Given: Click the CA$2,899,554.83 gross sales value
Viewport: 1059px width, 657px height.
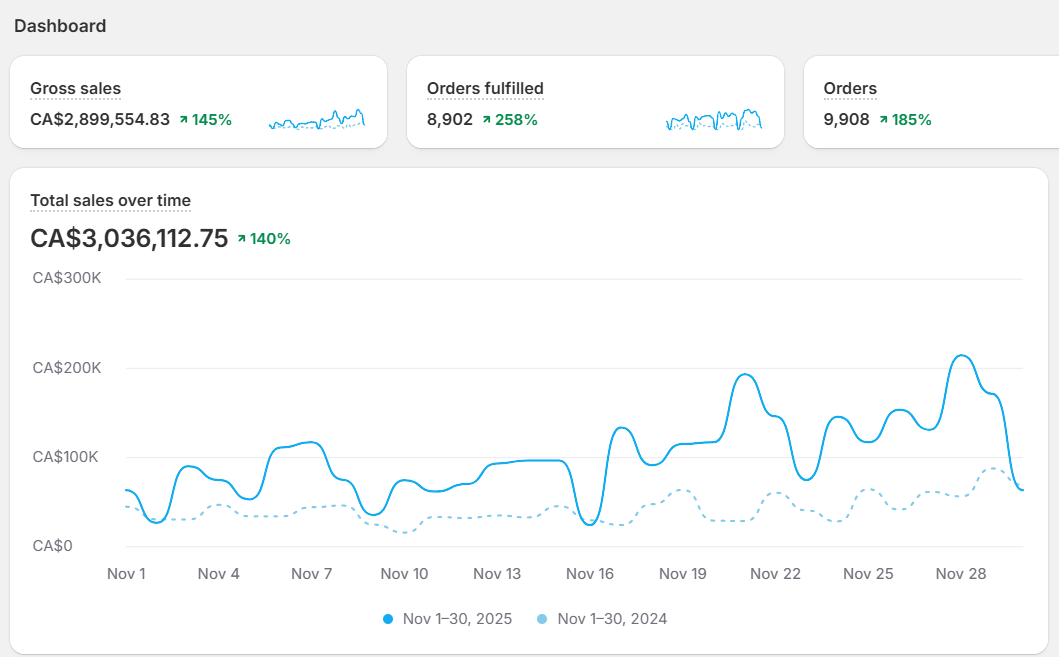Looking at the screenshot, I should pyautogui.click(x=100, y=120).
